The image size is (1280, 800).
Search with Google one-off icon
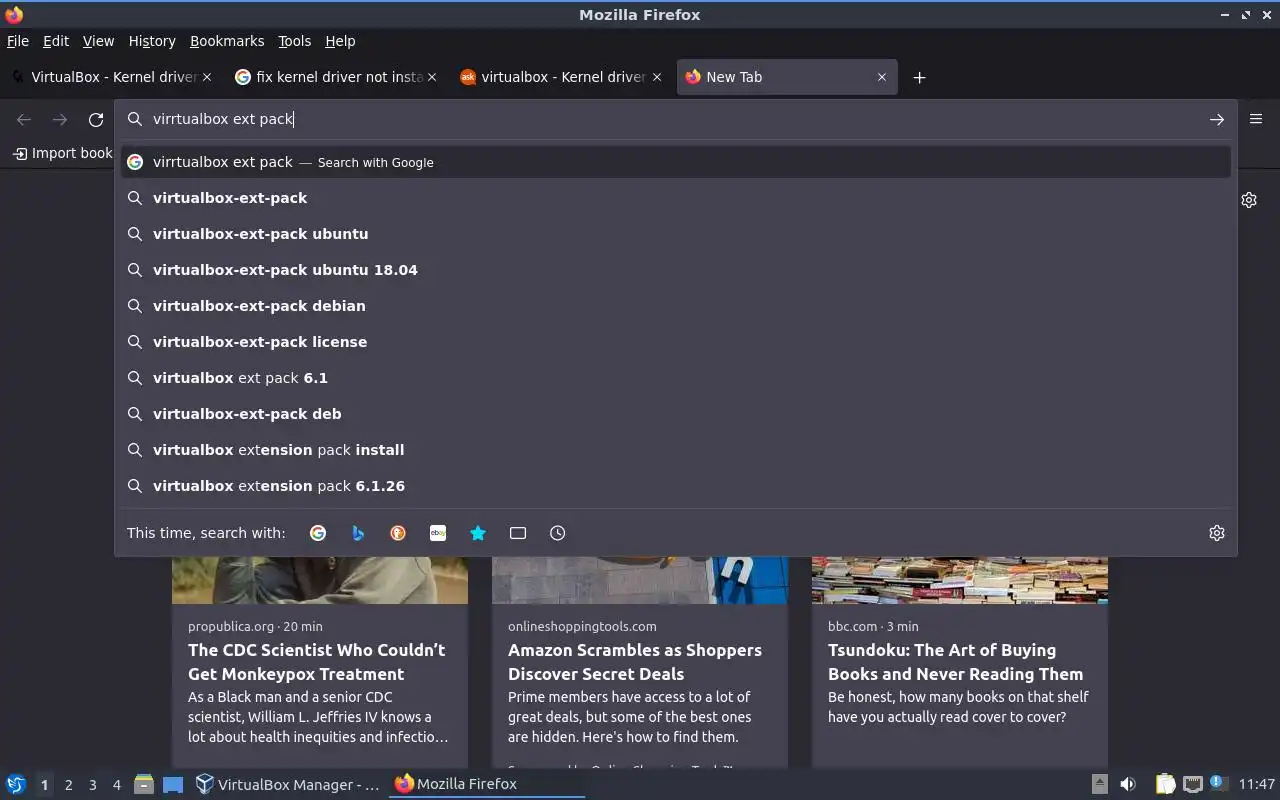(x=318, y=533)
